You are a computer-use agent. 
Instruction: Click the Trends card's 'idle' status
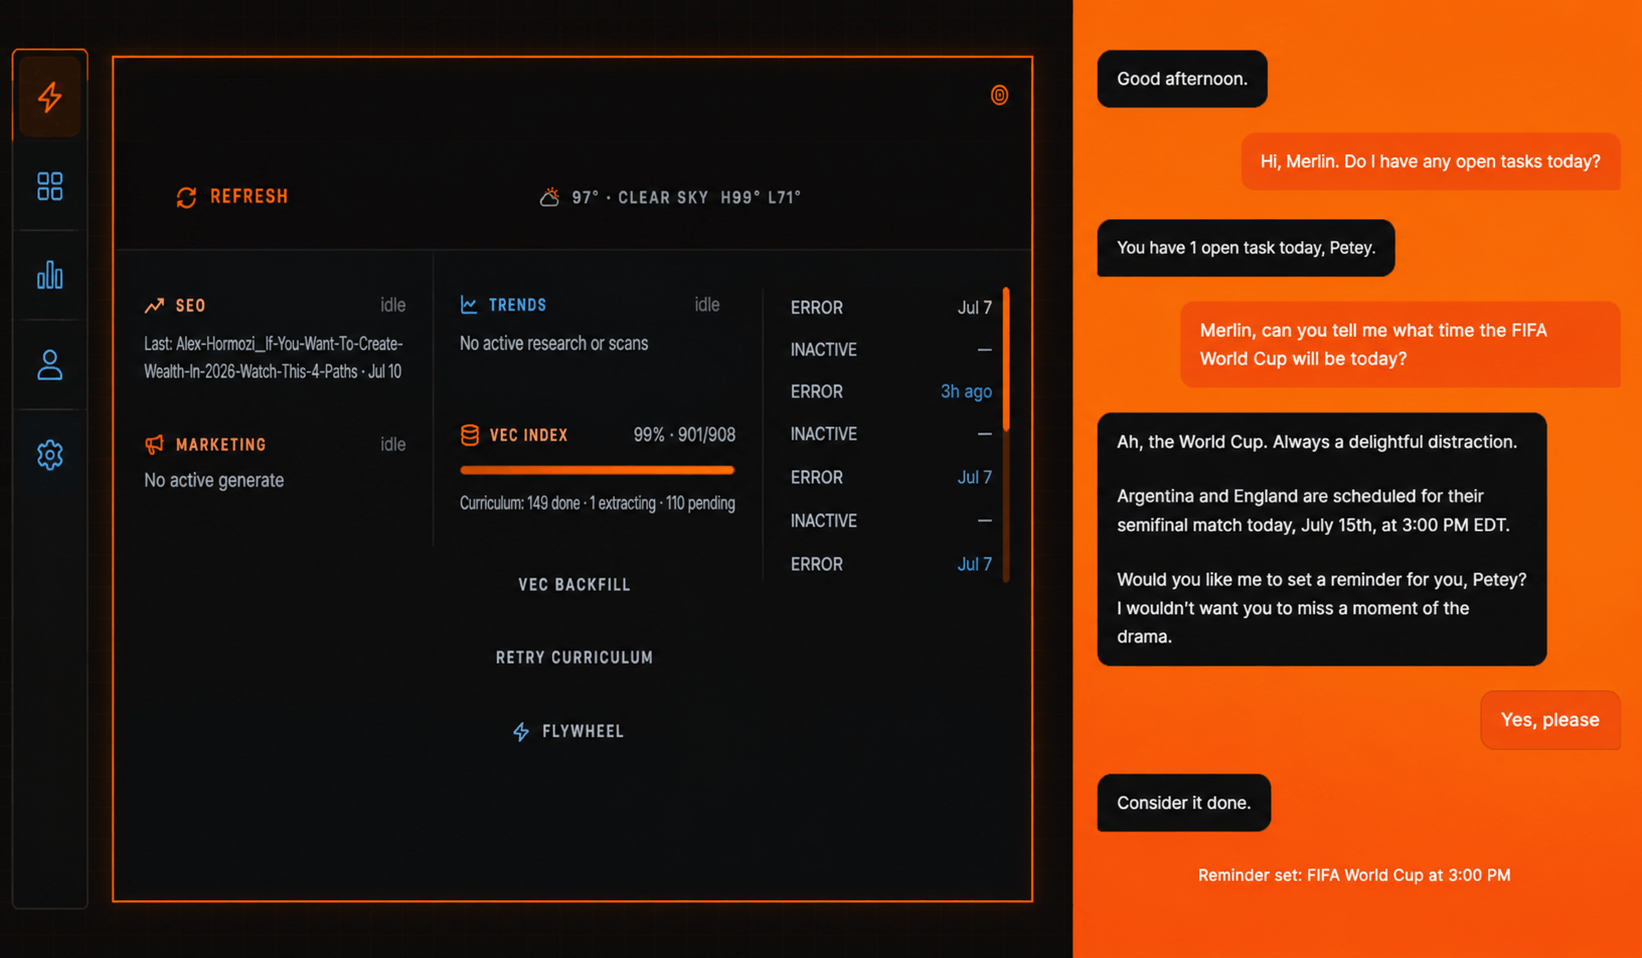(707, 305)
